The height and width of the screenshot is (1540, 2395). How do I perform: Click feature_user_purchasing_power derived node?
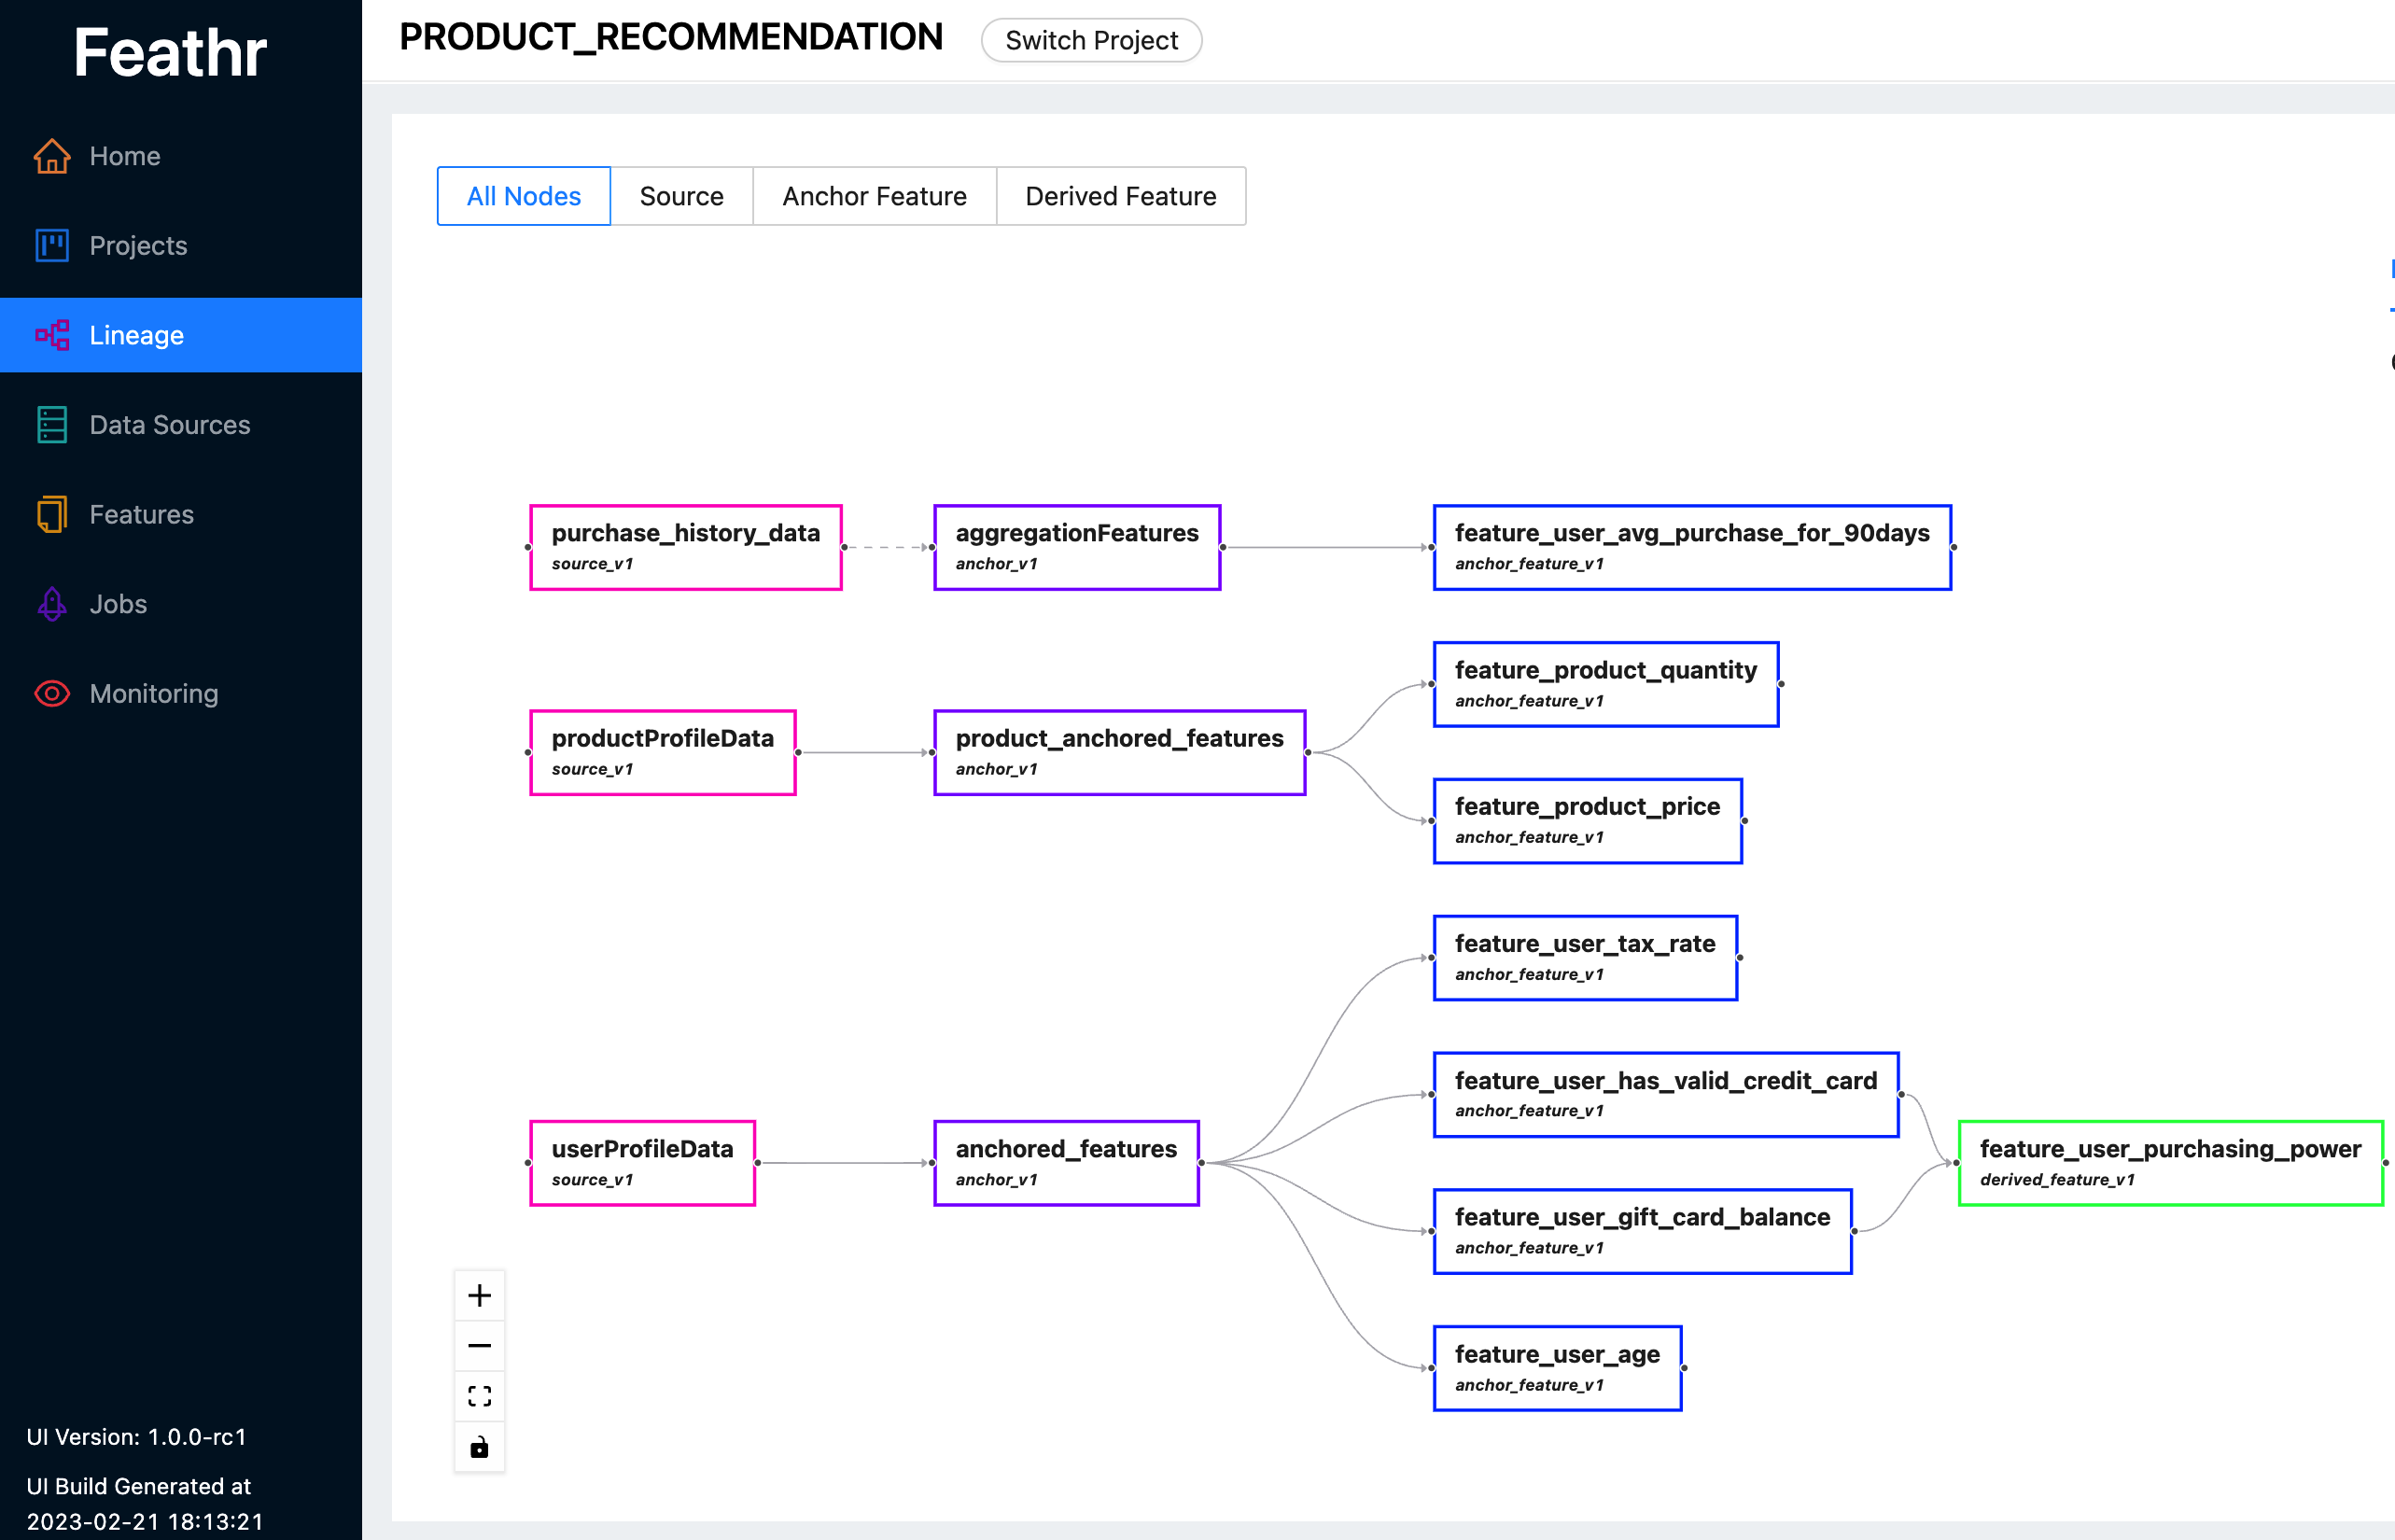click(x=2170, y=1159)
